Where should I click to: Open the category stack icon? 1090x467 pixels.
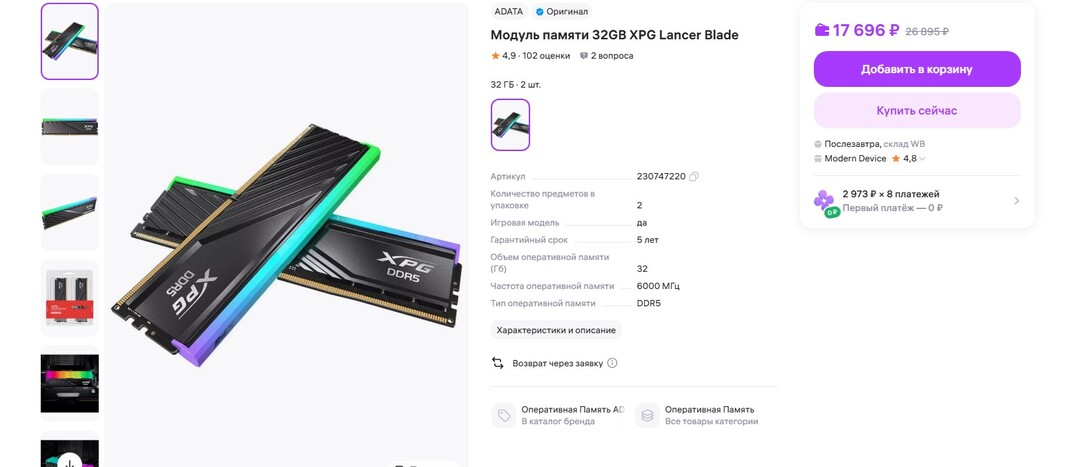[647, 416]
